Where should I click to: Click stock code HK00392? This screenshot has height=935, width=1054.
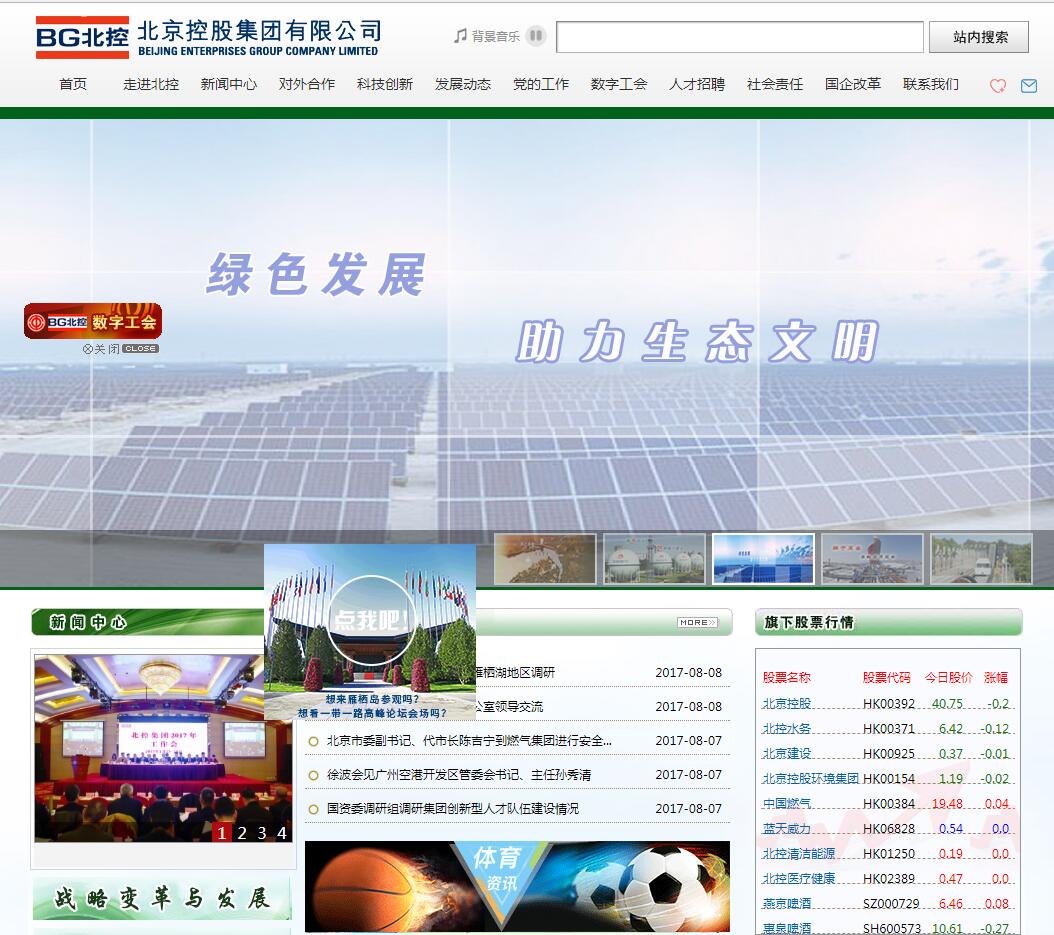[889, 704]
